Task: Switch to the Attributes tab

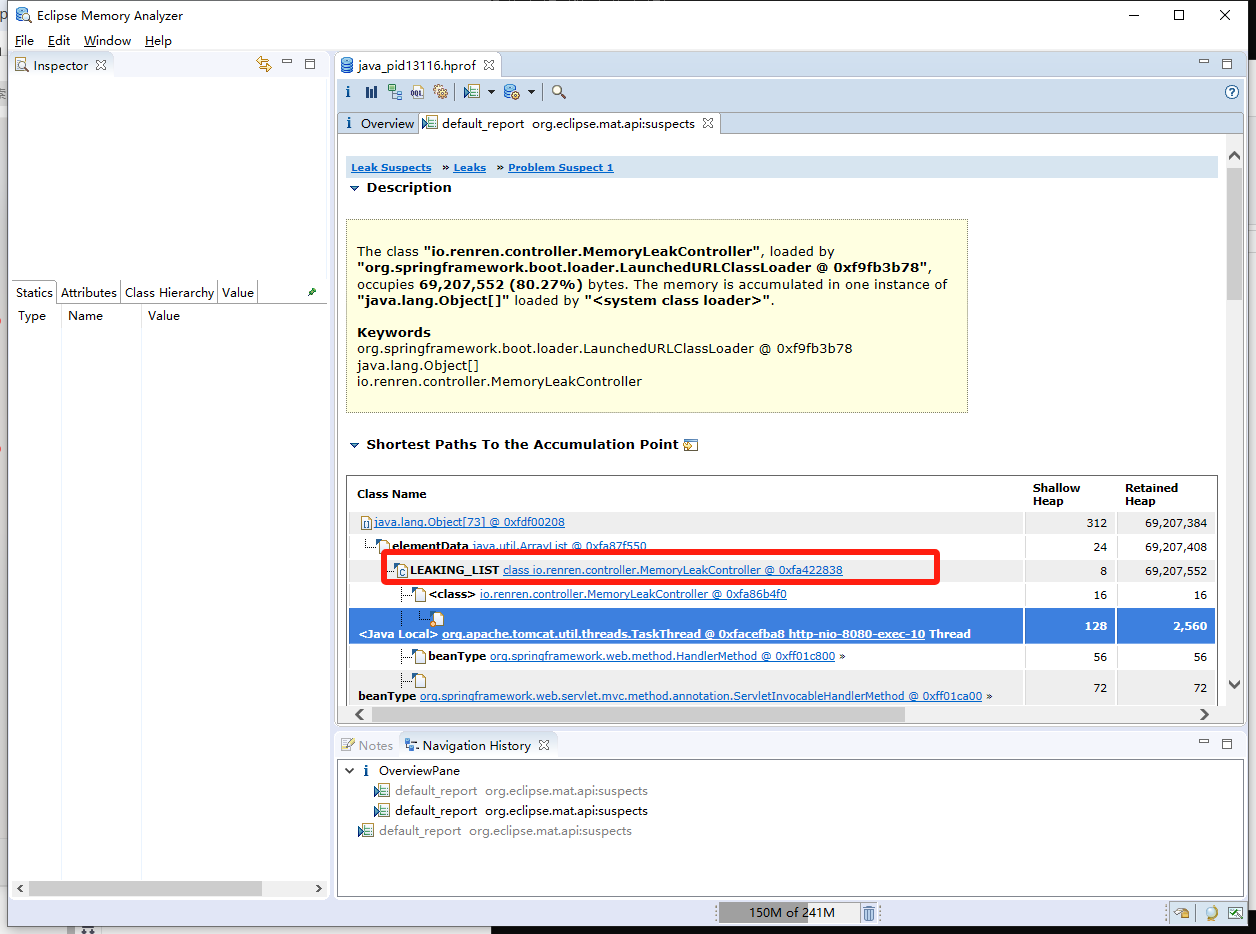Action: [x=88, y=292]
